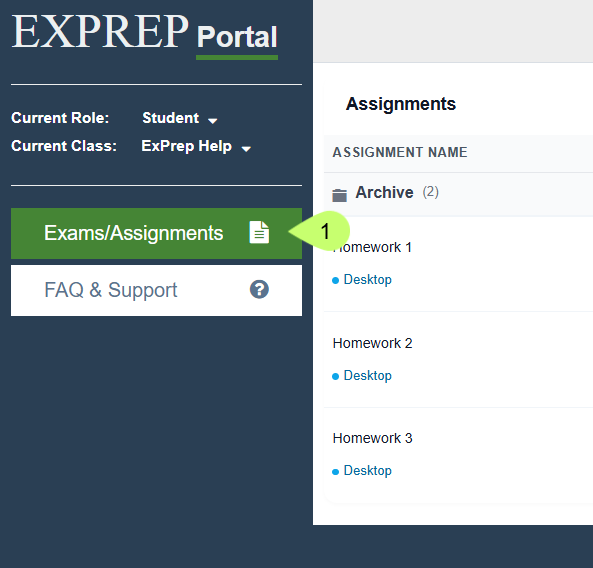
Task: Expand the Archive folder row
Action: (458, 194)
